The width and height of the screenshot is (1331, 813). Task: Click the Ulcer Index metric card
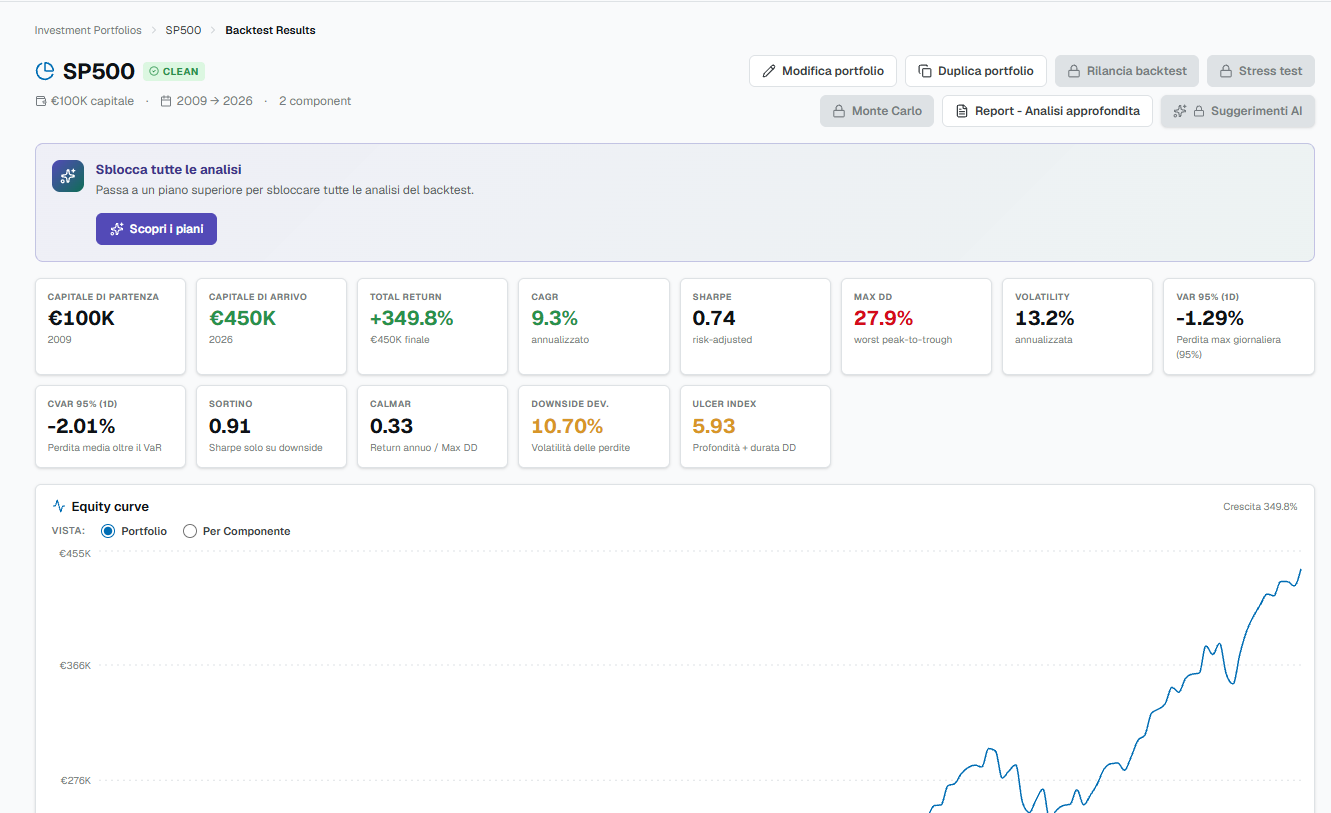[x=755, y=426]
